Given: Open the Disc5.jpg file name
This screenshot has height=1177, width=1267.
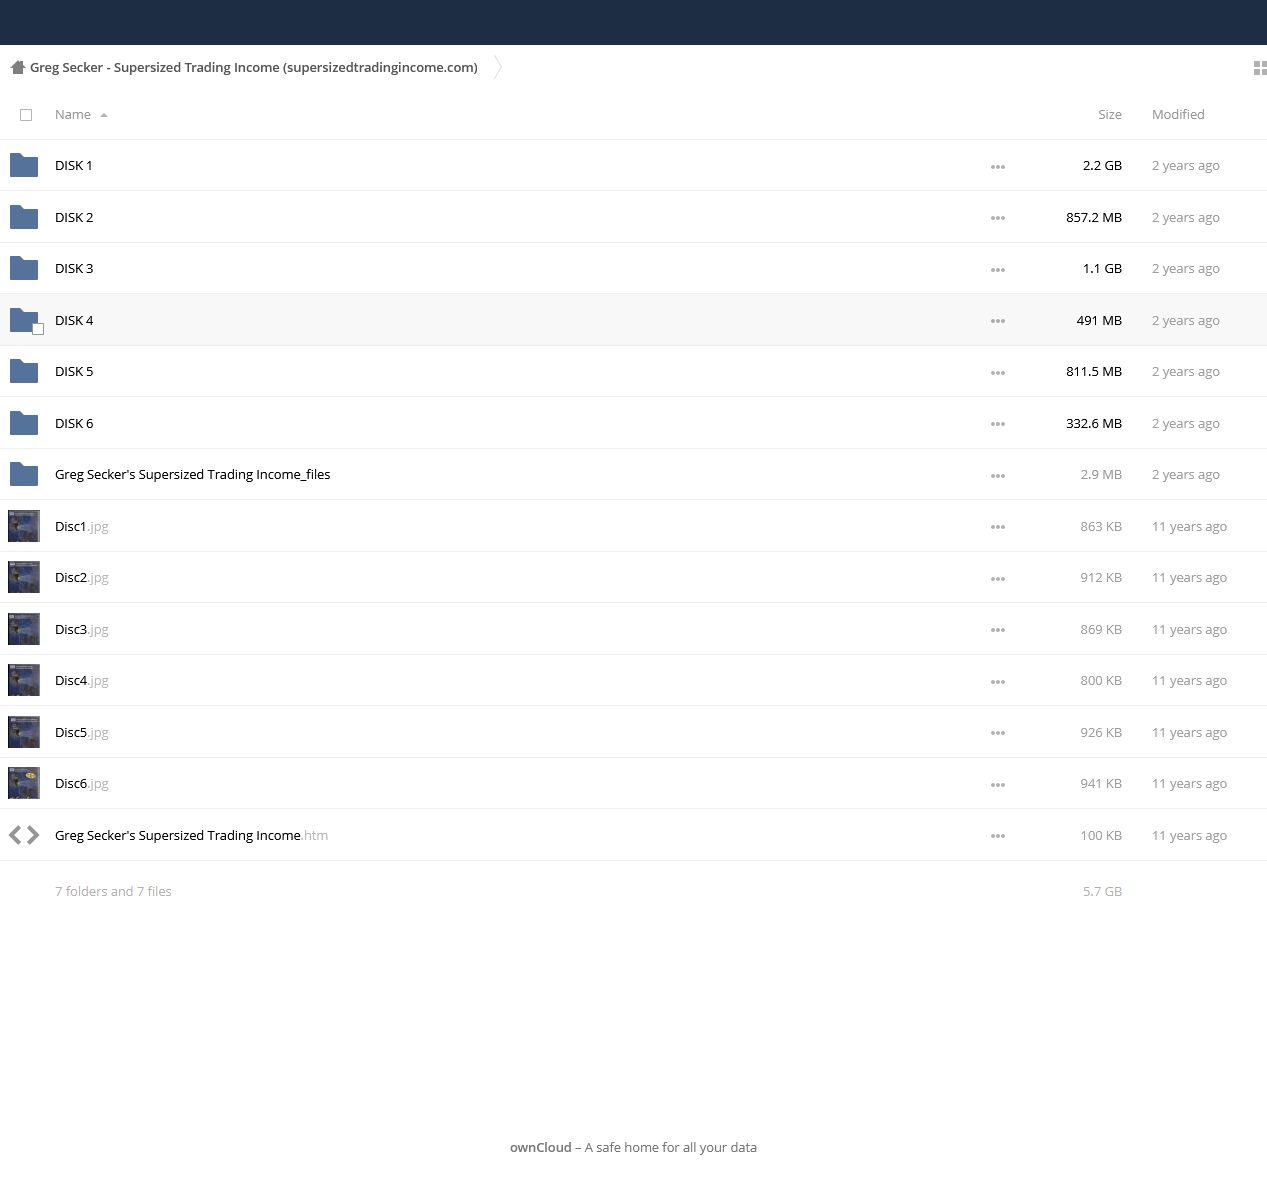Looking at the screenshot, I should point(82,732).
